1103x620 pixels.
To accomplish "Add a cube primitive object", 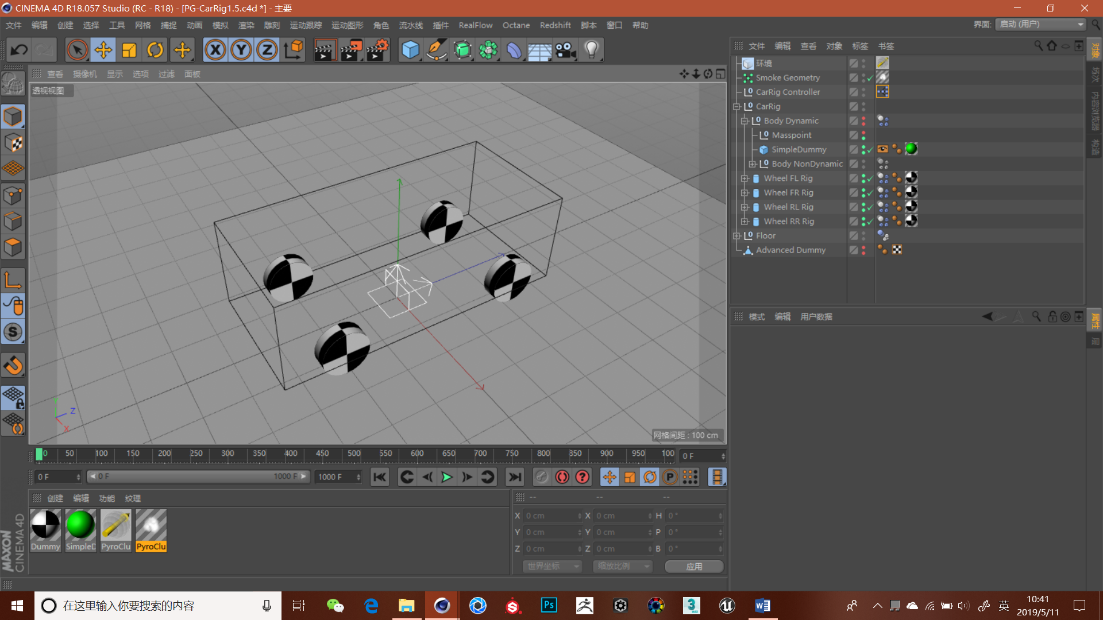I will tap(410, 50).
